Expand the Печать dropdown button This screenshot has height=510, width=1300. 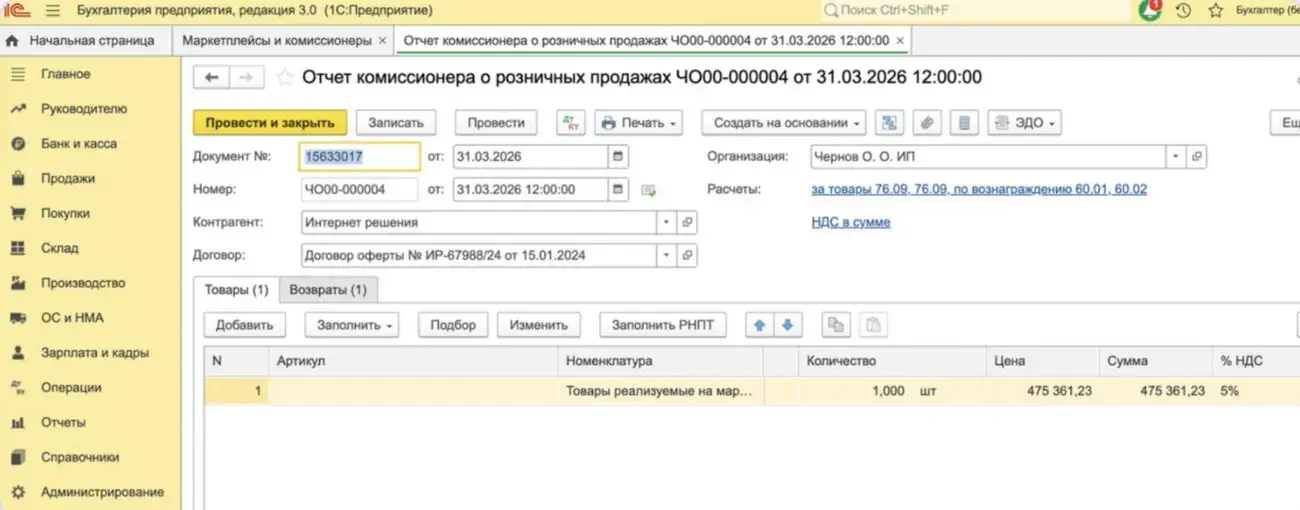(x=638, y=123)
